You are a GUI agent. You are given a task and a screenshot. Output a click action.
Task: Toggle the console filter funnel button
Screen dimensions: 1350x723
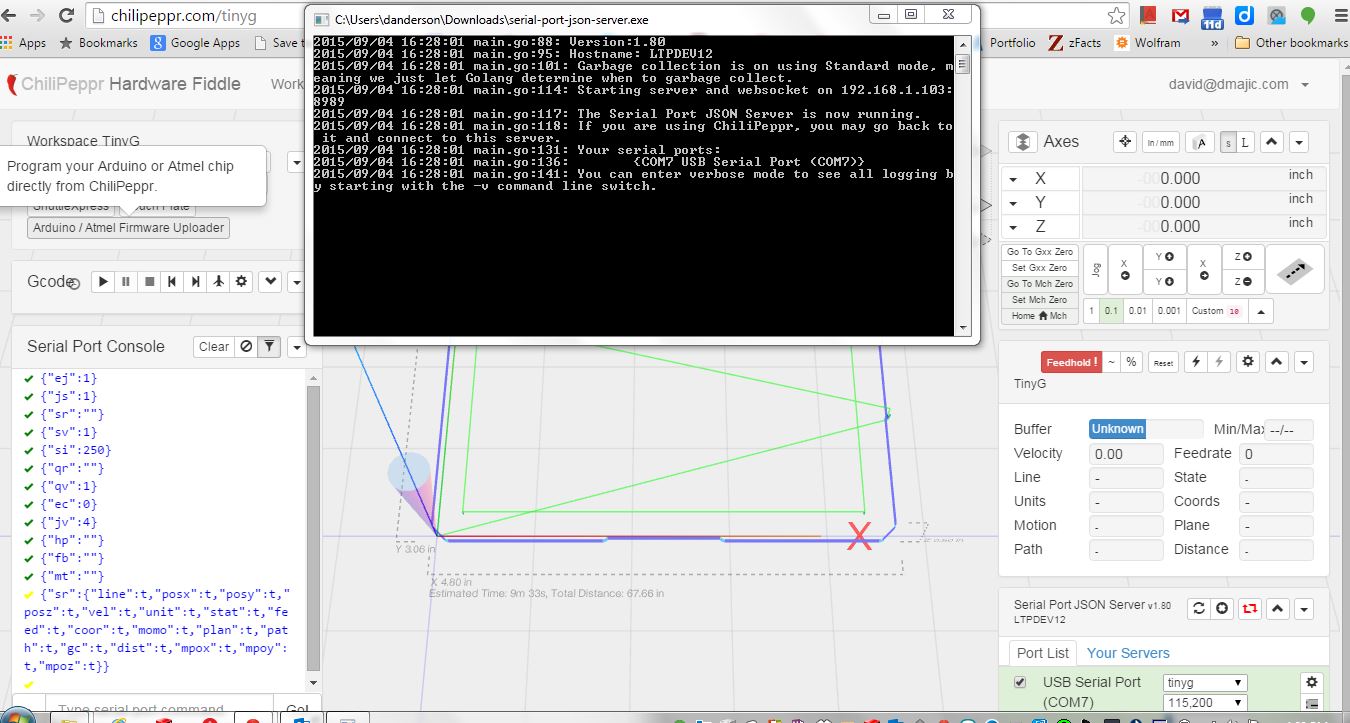click(x=269, y=347)
